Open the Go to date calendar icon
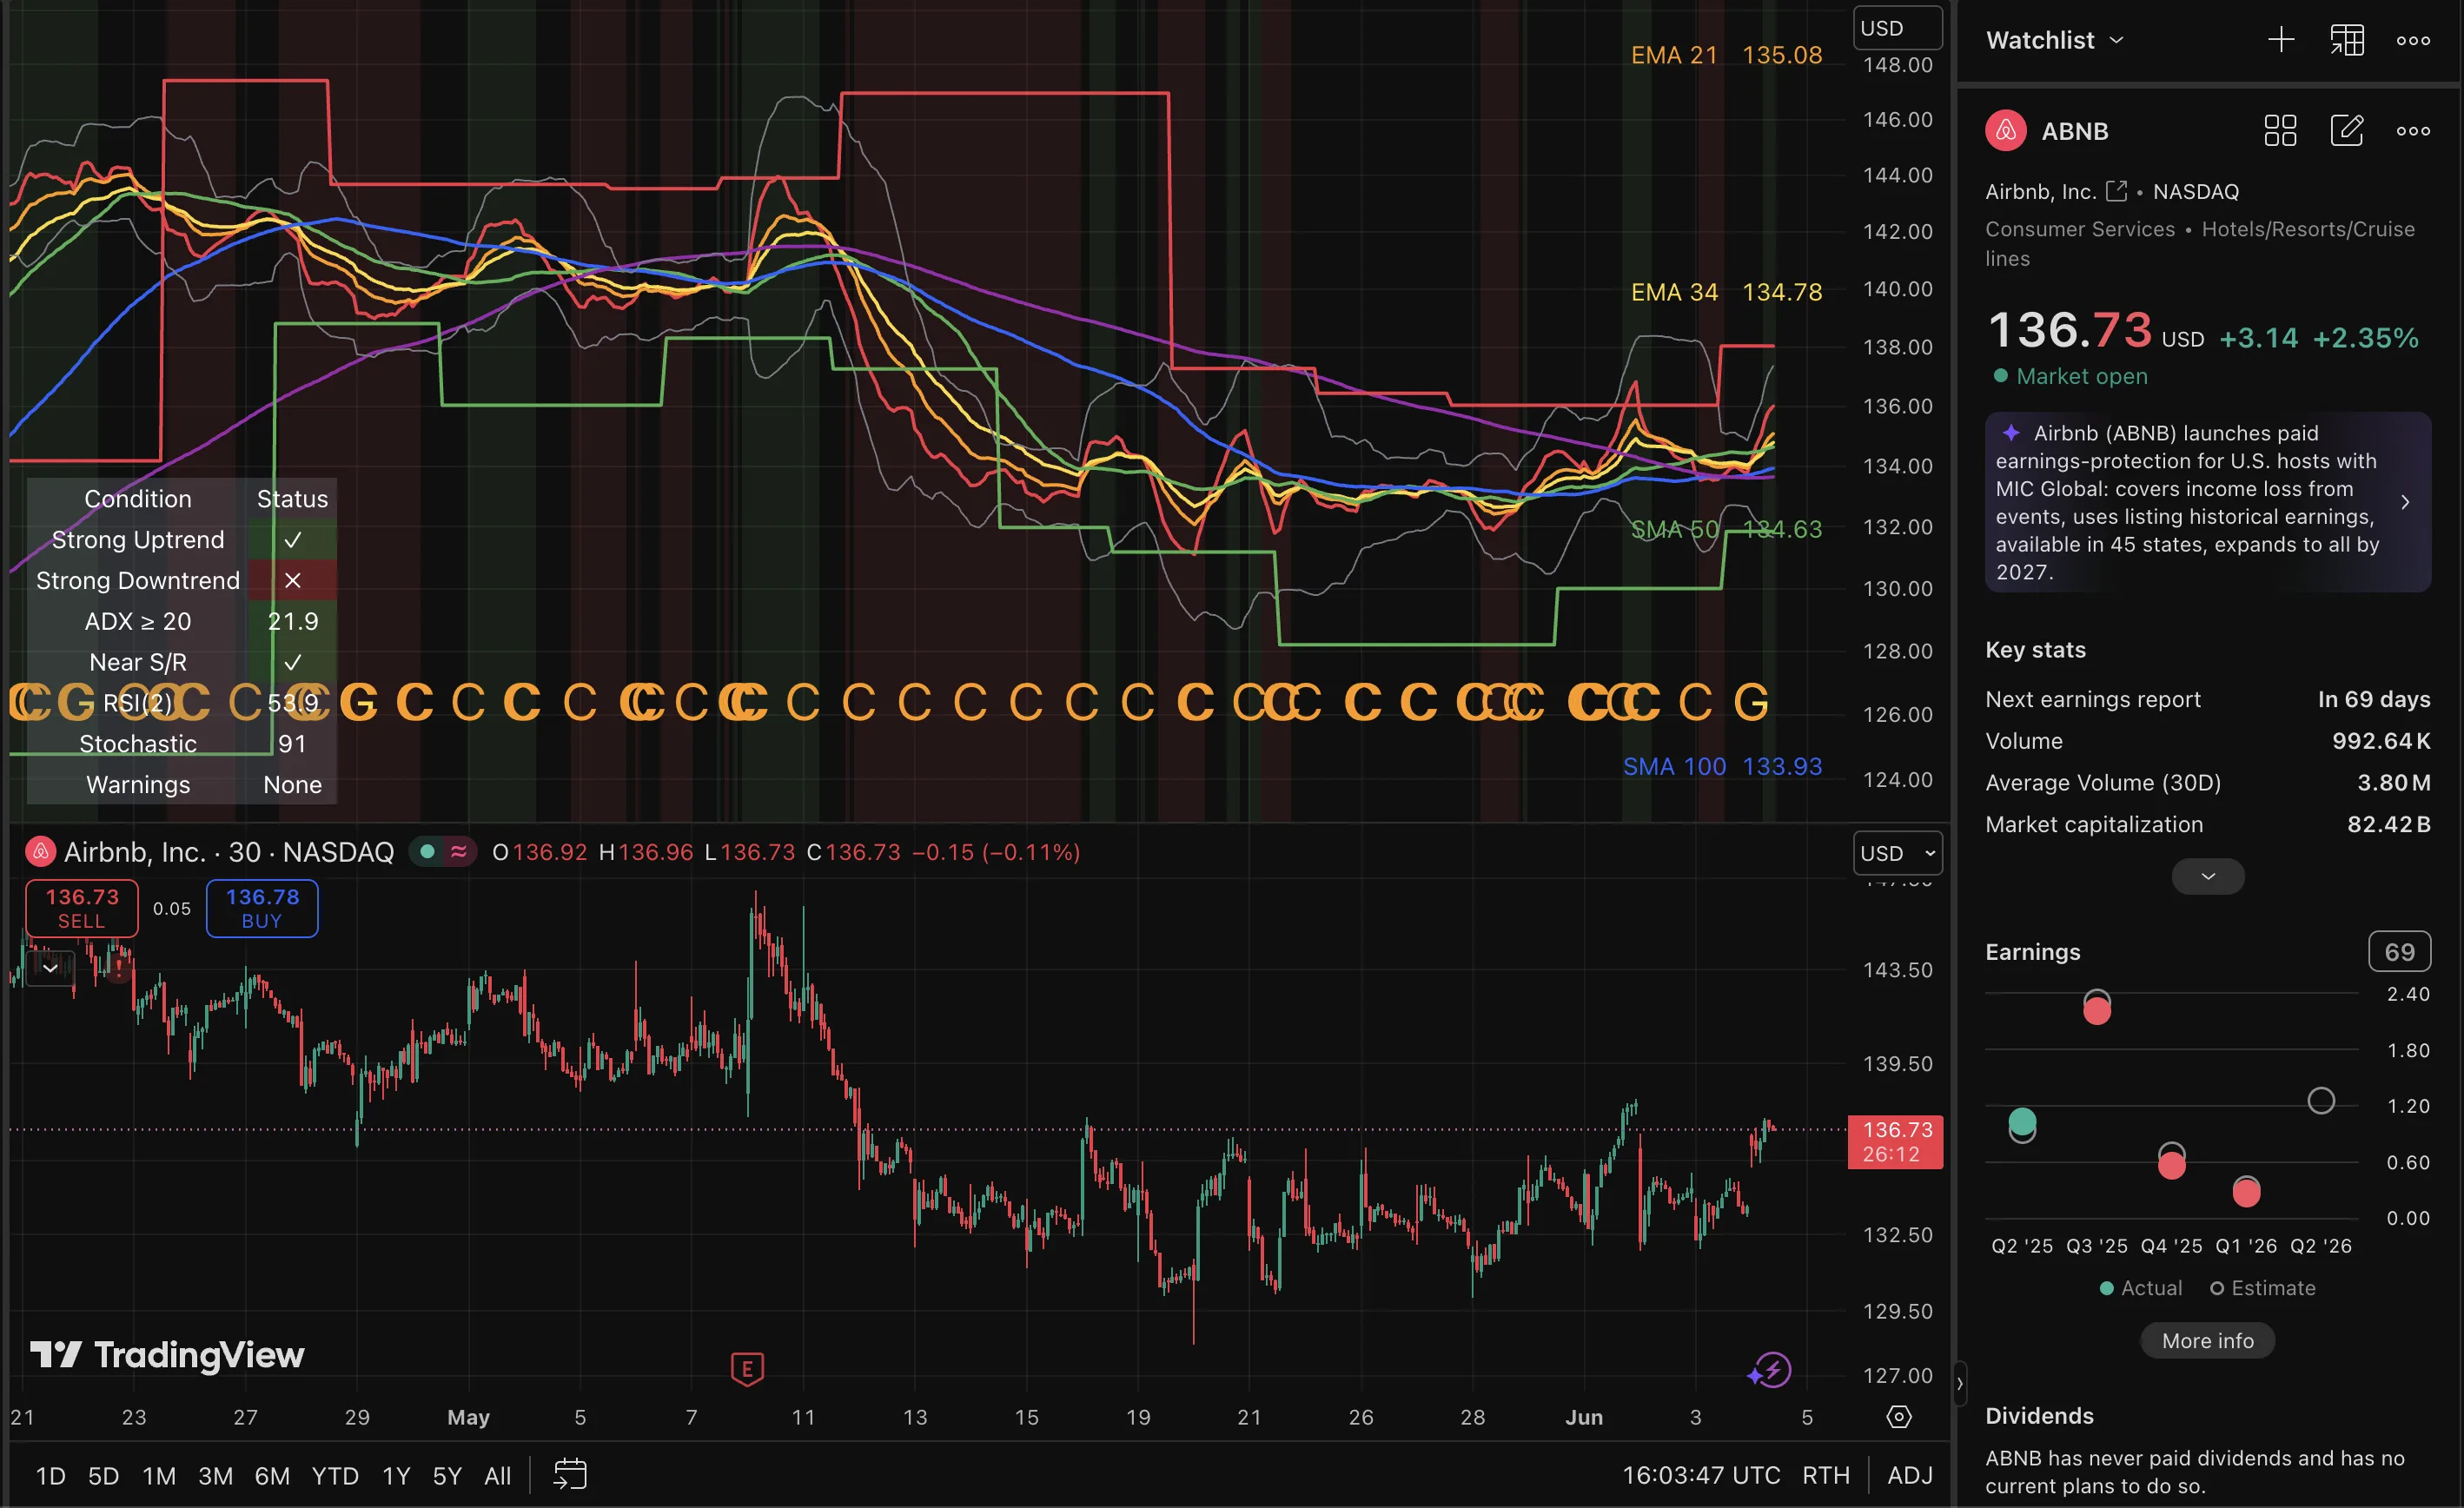Viewport: 2464px width, 1508px height. click(x=570, y=1474)
